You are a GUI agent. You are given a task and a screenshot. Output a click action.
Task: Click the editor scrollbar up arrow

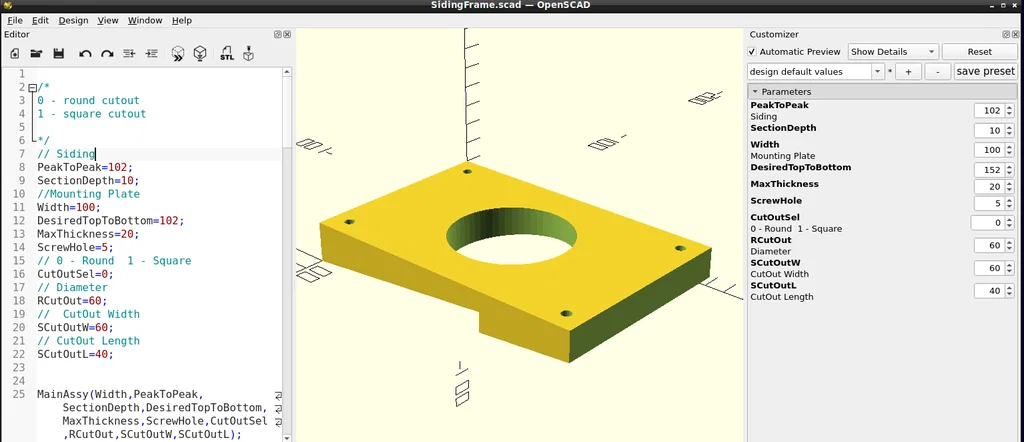point(287,74)
